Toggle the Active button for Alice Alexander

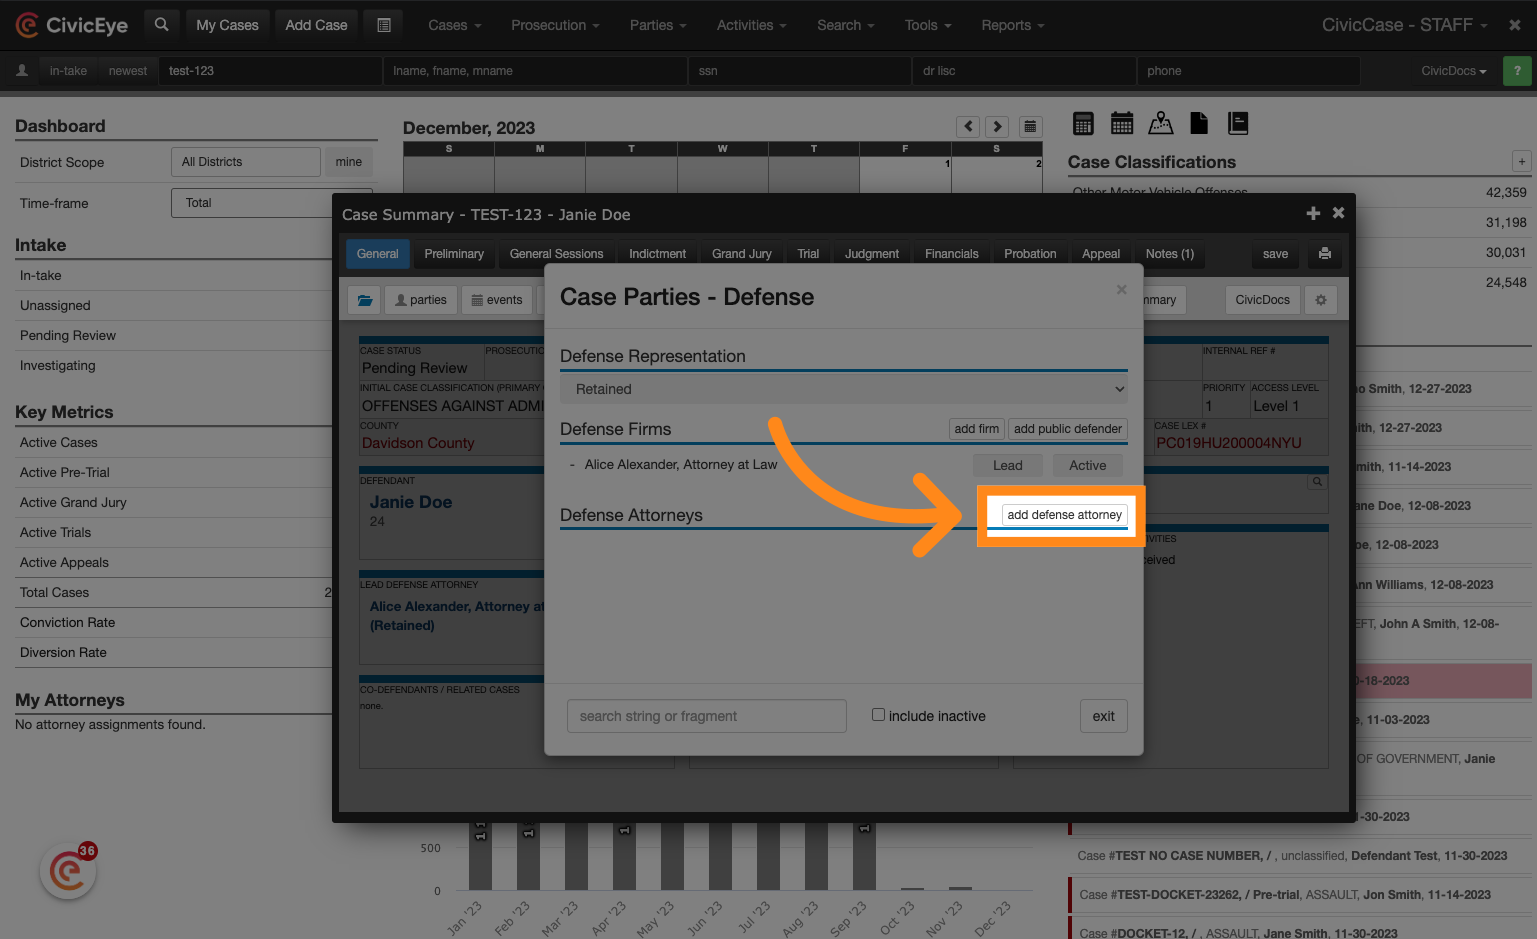(1087, 466)
